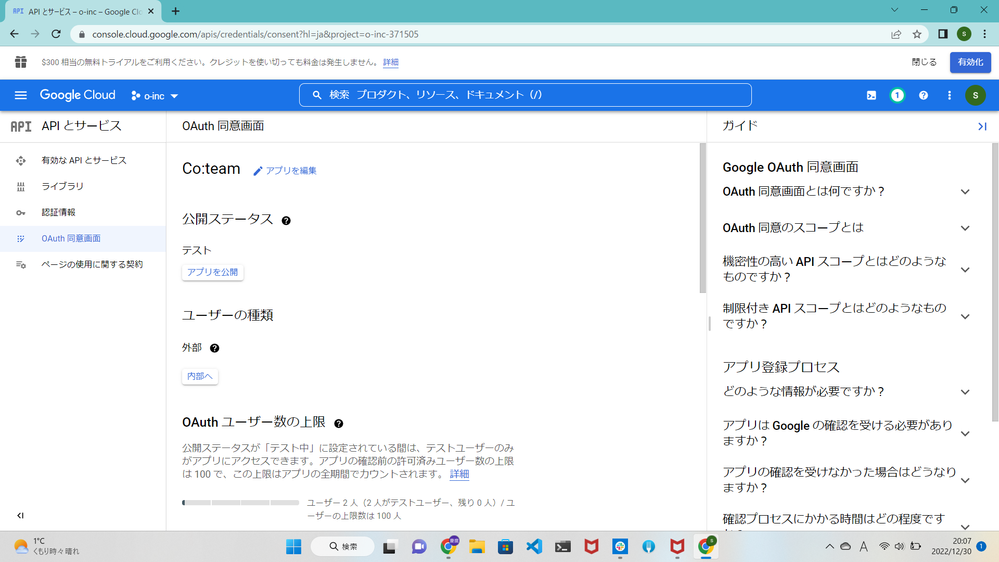Go to 有効な API とサービス
The height and width of the screenshot is (562, 999).
[83, 161]
